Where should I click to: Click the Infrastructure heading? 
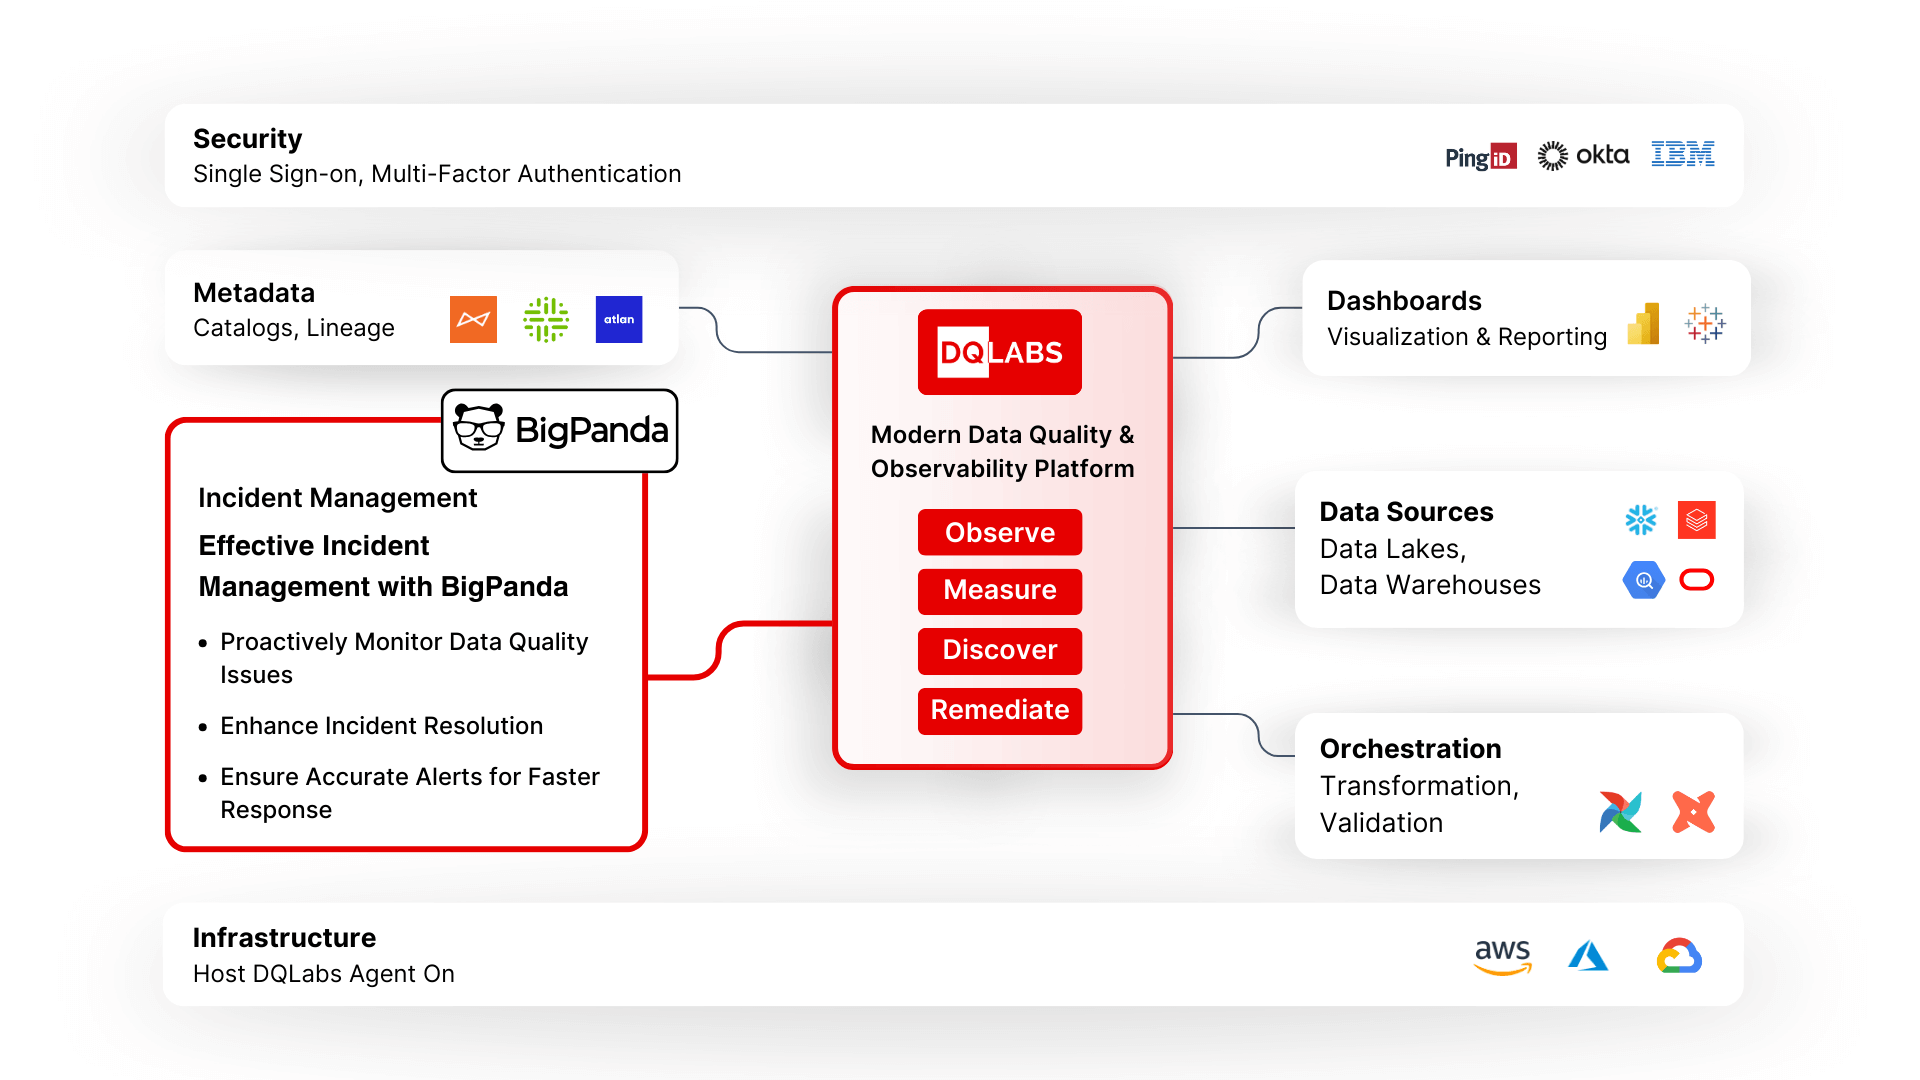[284, 937]
